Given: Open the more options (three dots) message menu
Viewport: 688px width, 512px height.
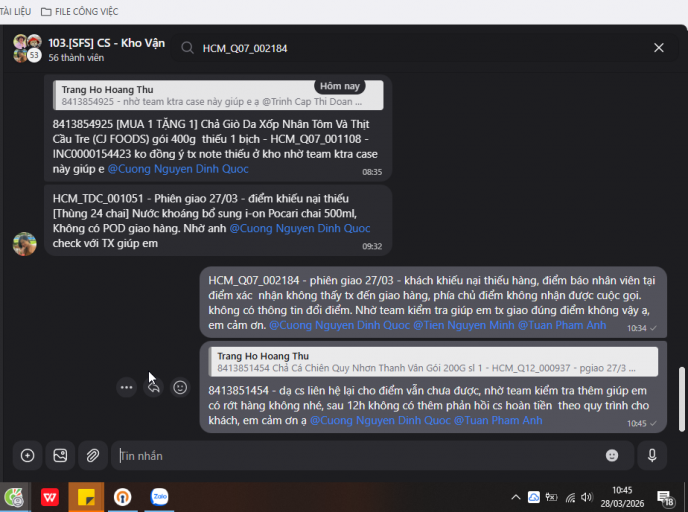Looking at the screenshot, I should [126, 387].
